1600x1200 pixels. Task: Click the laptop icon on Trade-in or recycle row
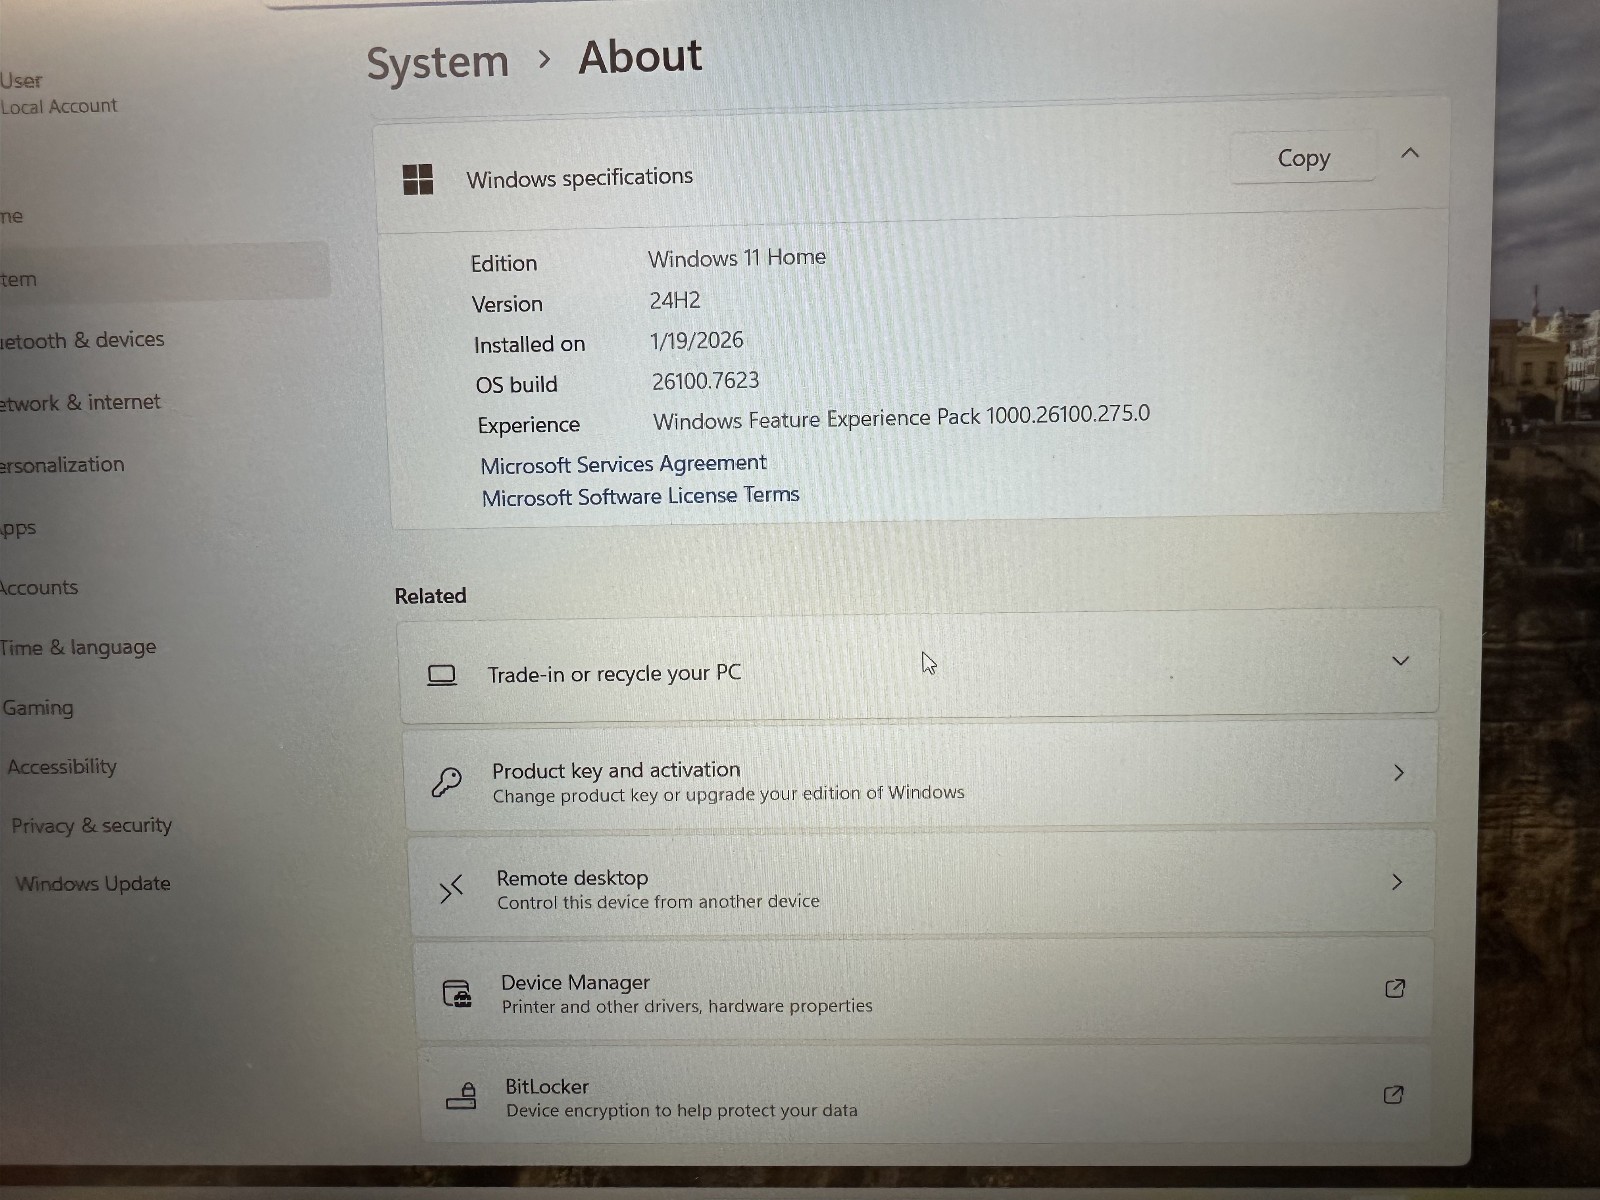click(442, 676)
